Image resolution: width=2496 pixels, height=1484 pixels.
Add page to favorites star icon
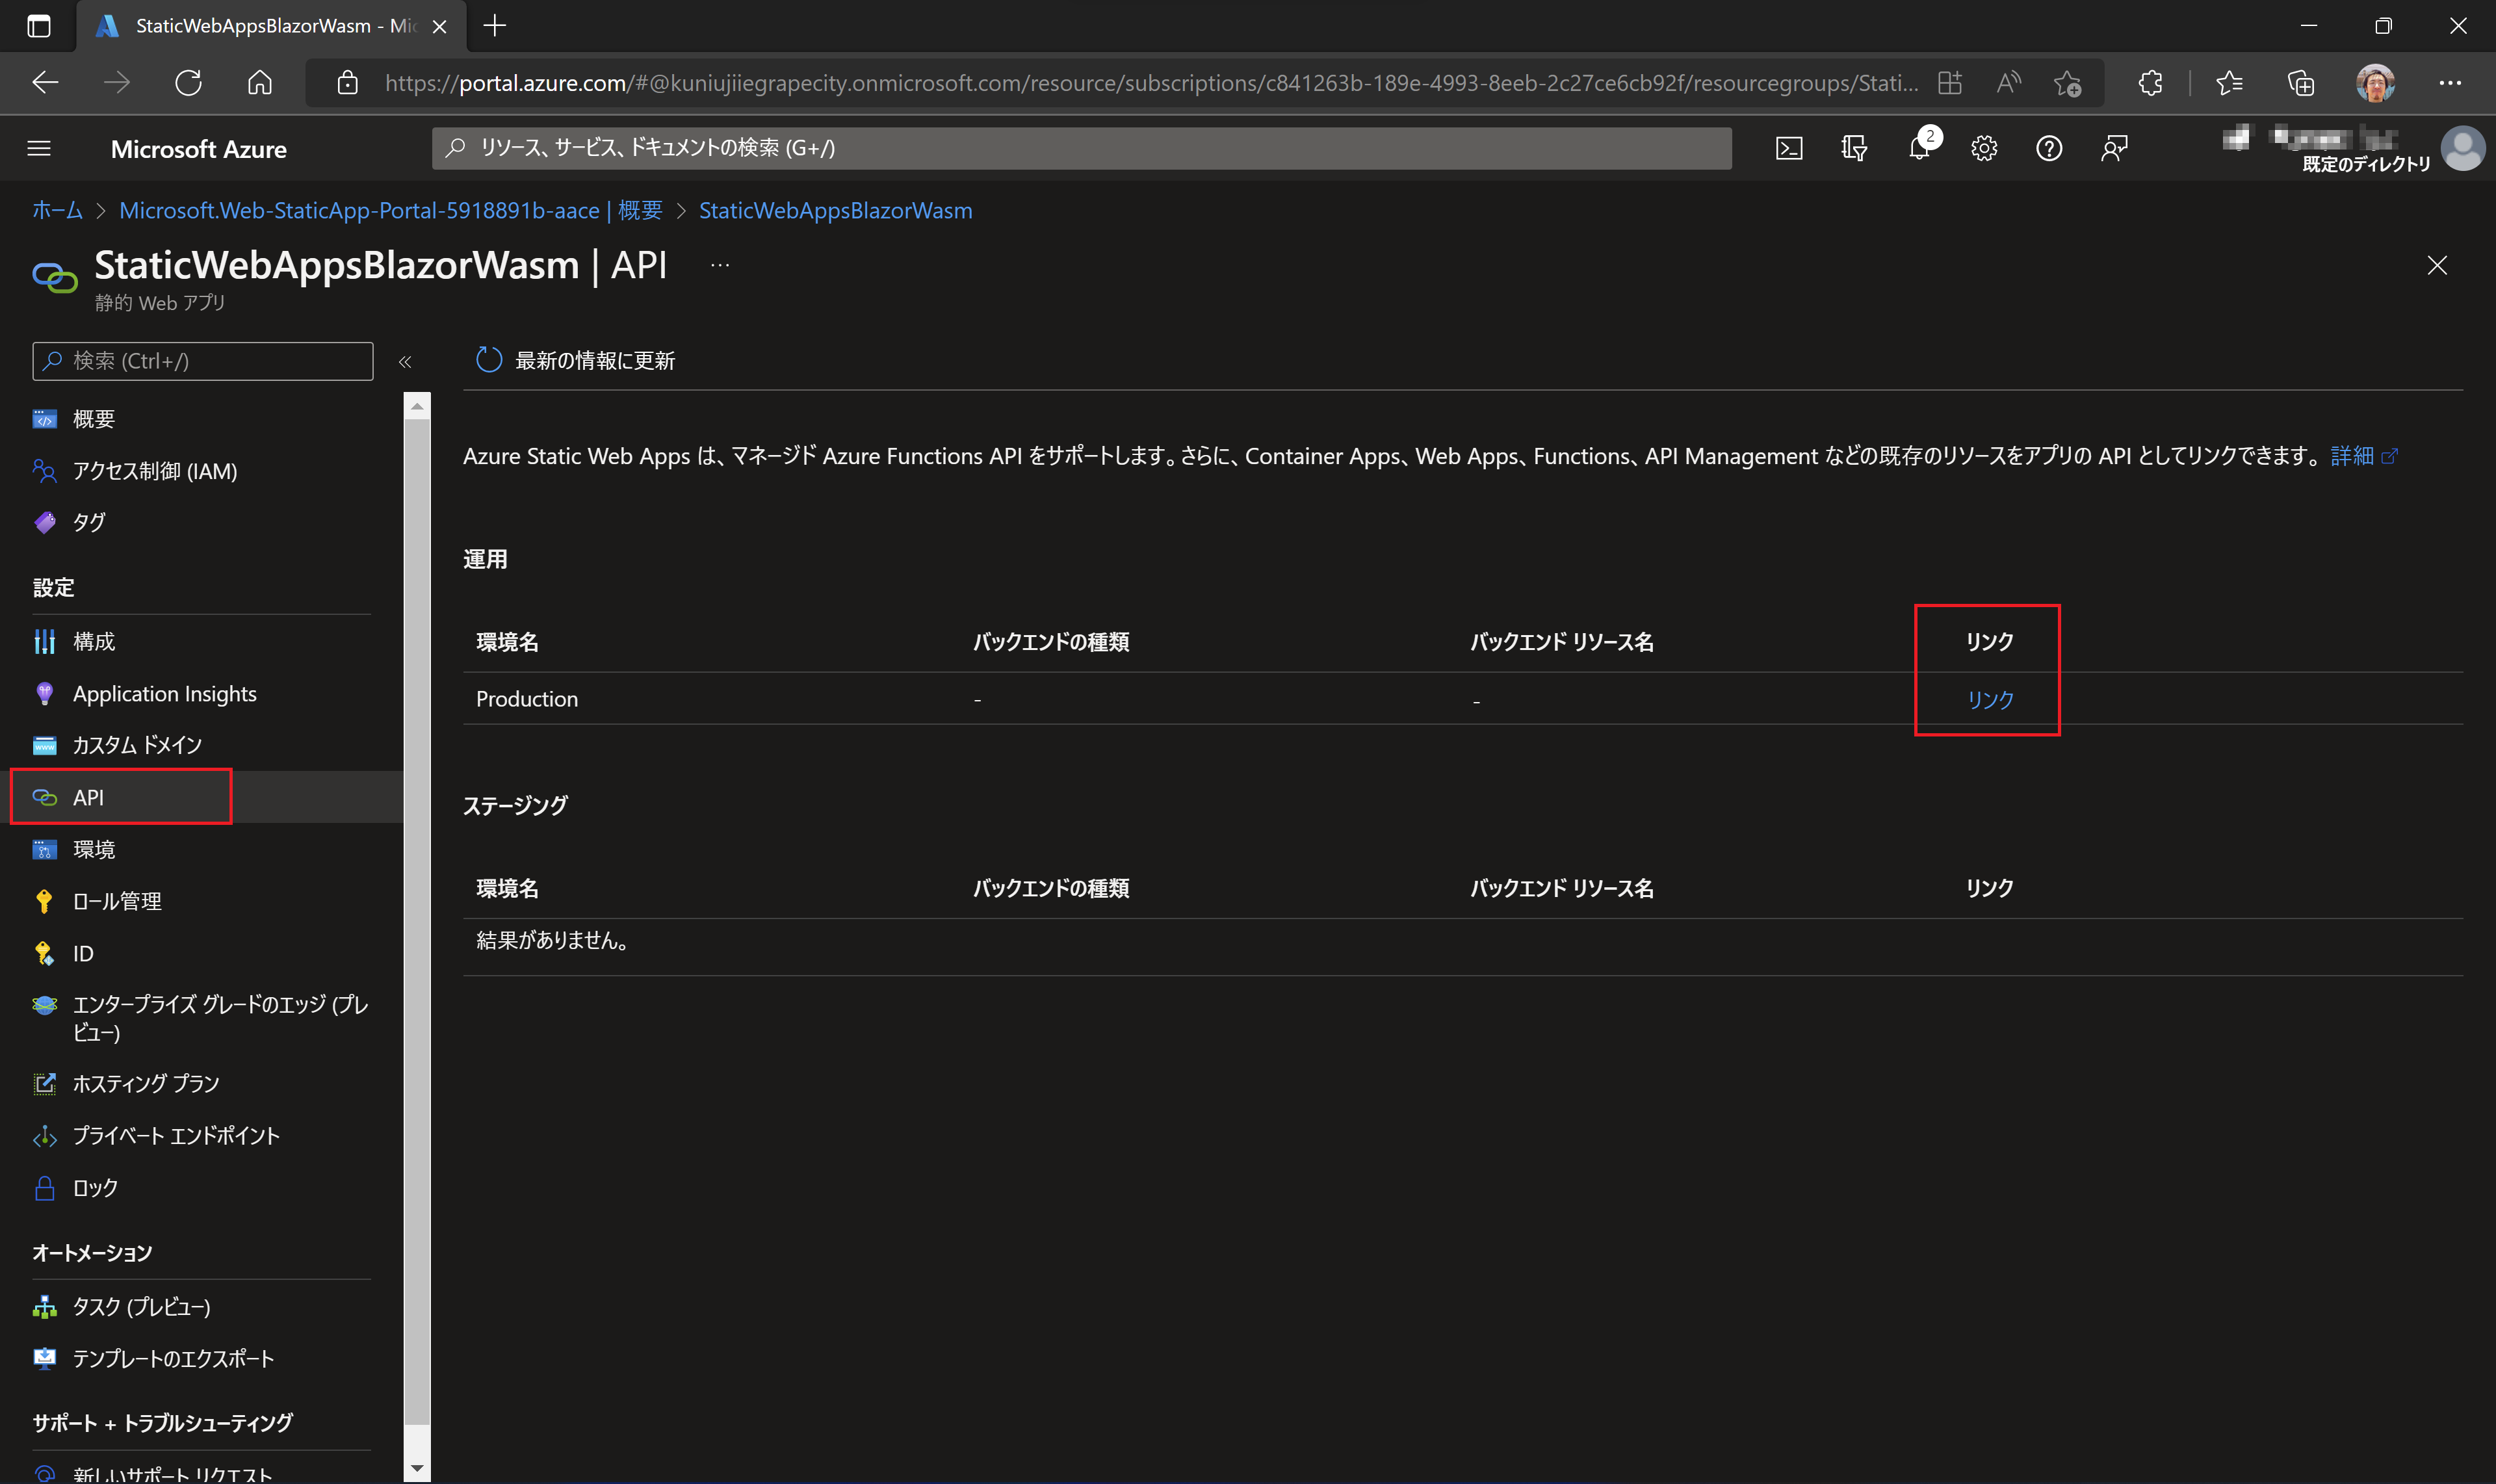tap(2067, 83)
